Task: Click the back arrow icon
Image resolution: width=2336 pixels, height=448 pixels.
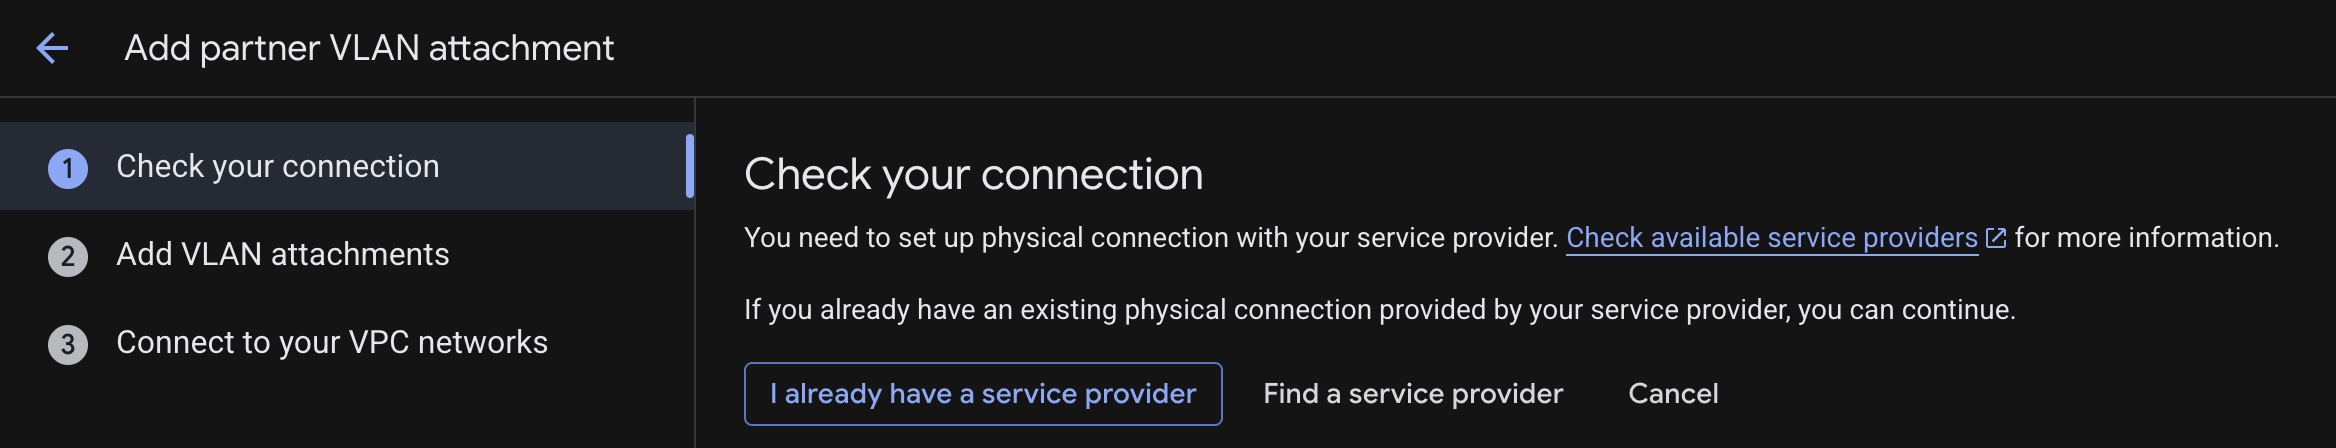Action: click(52, 48)
